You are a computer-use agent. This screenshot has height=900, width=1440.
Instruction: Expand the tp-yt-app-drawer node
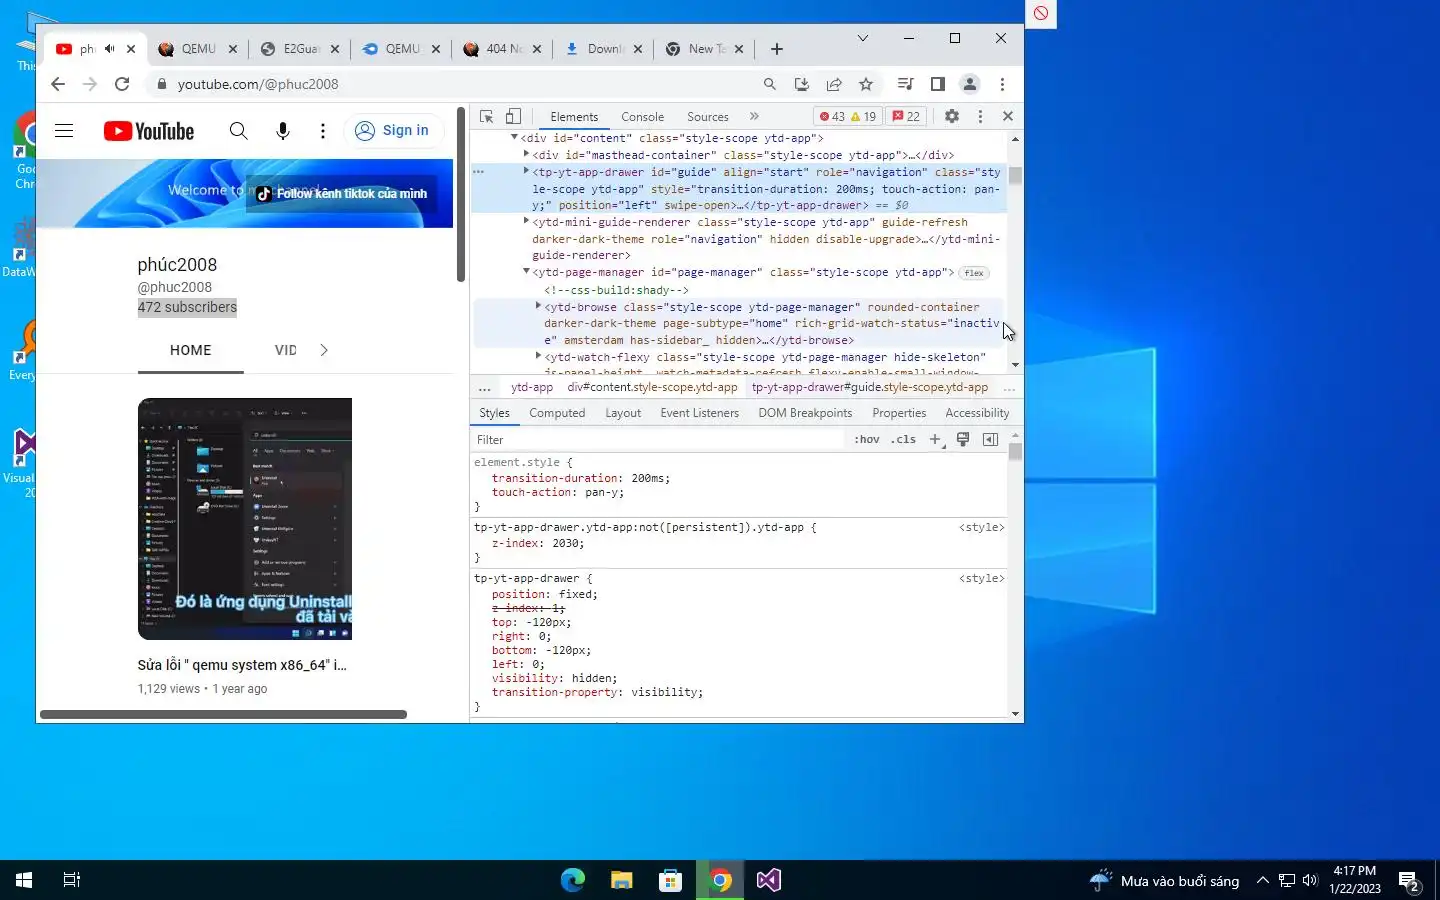526,171
